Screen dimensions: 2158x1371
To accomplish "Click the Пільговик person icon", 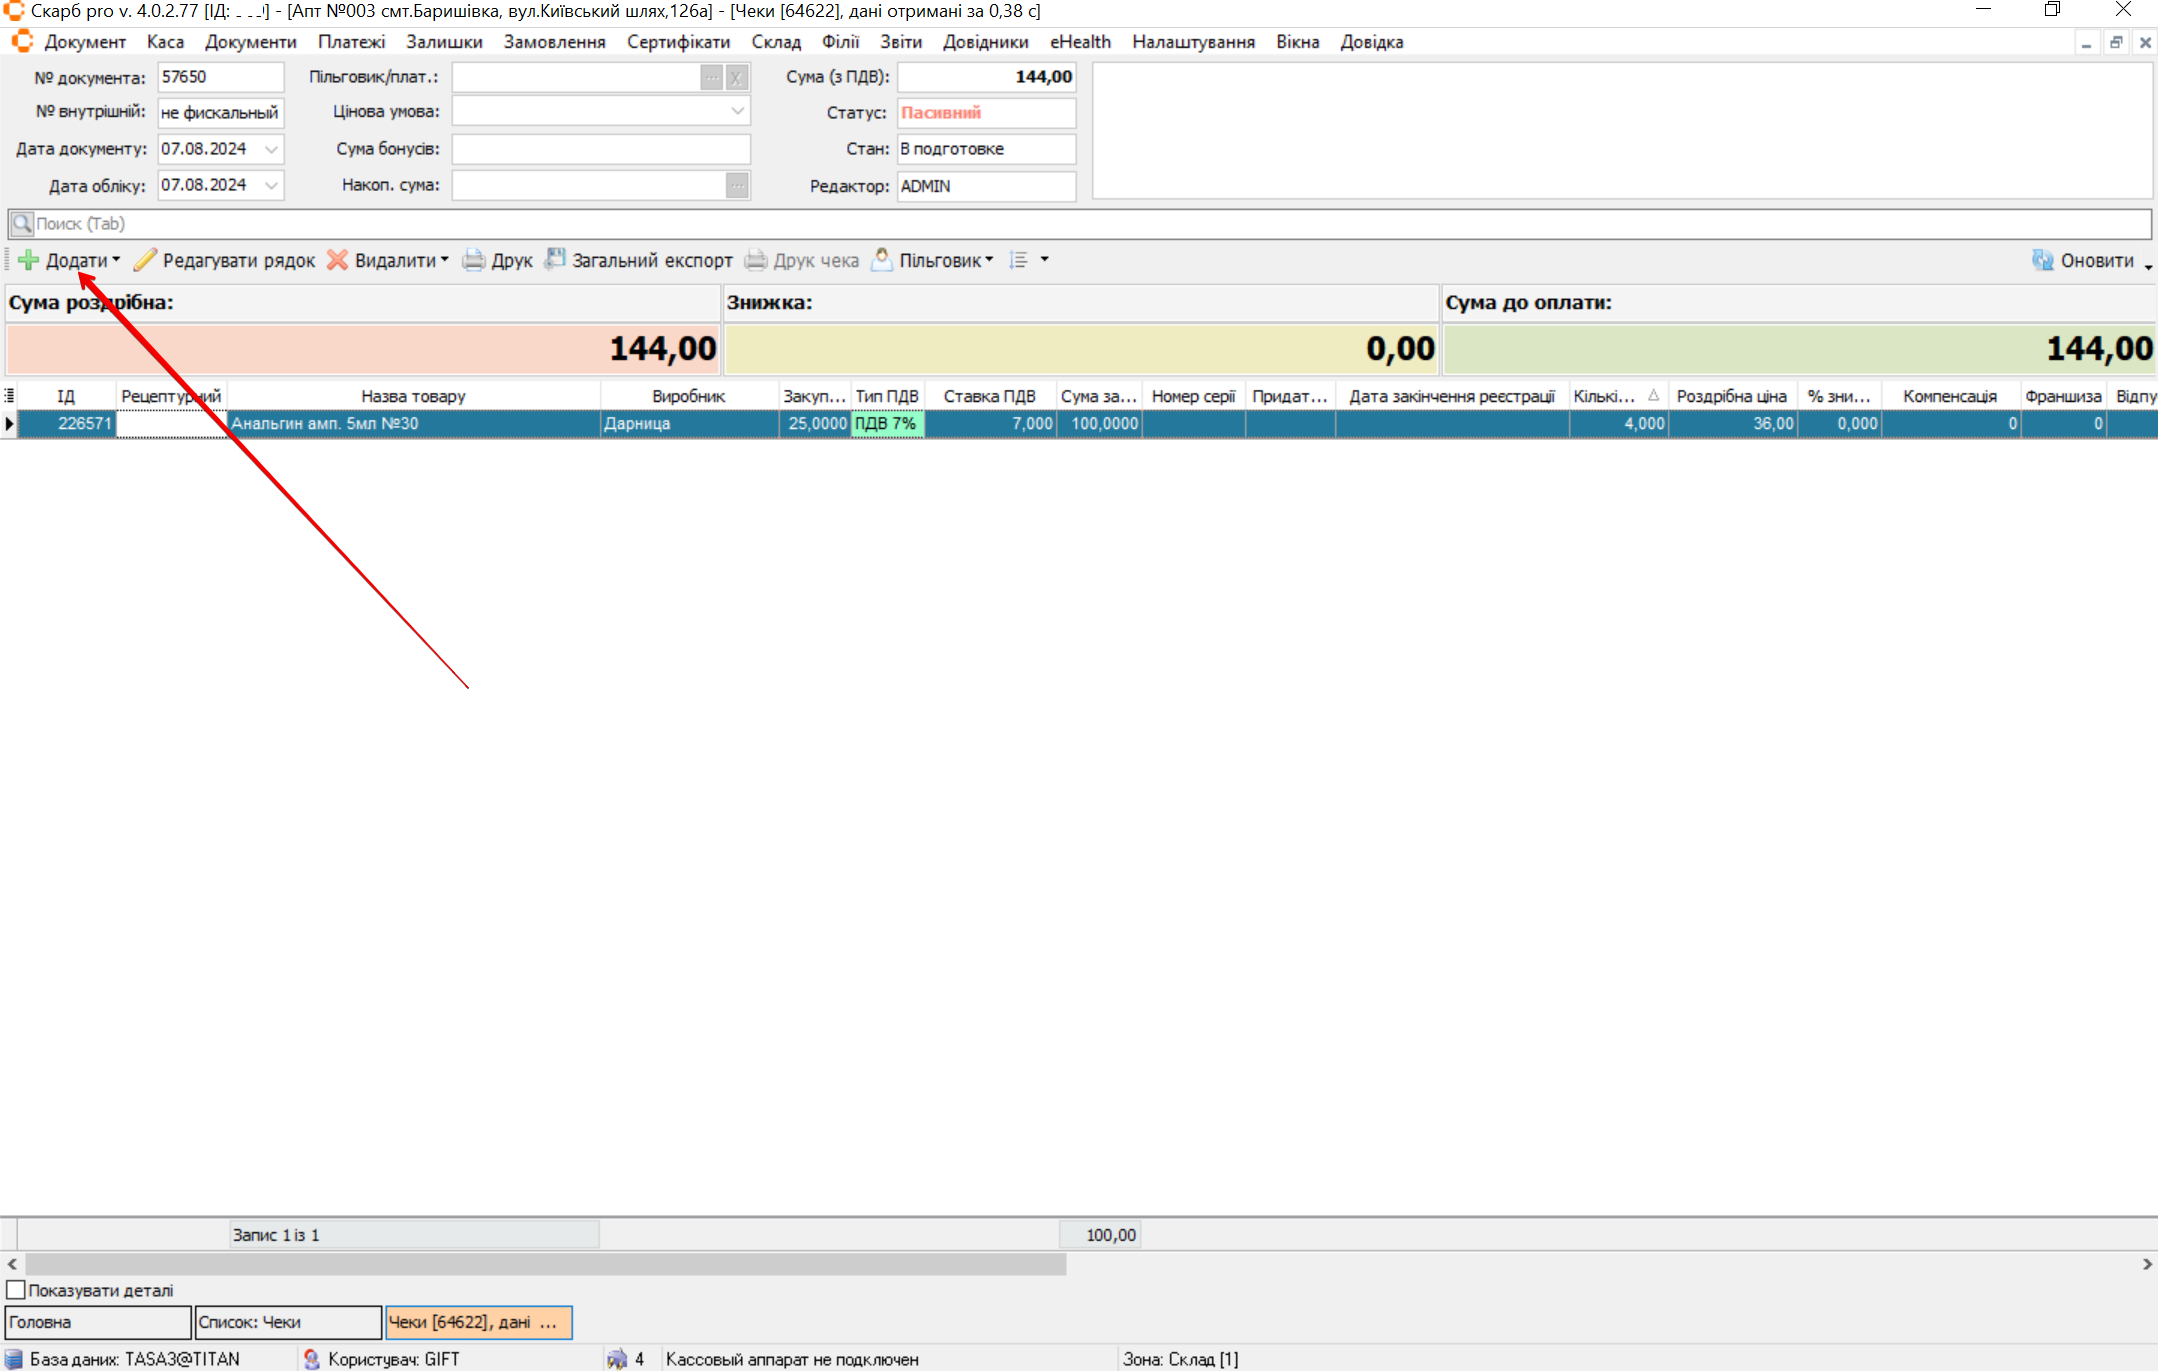I will [x=881, y=260].
